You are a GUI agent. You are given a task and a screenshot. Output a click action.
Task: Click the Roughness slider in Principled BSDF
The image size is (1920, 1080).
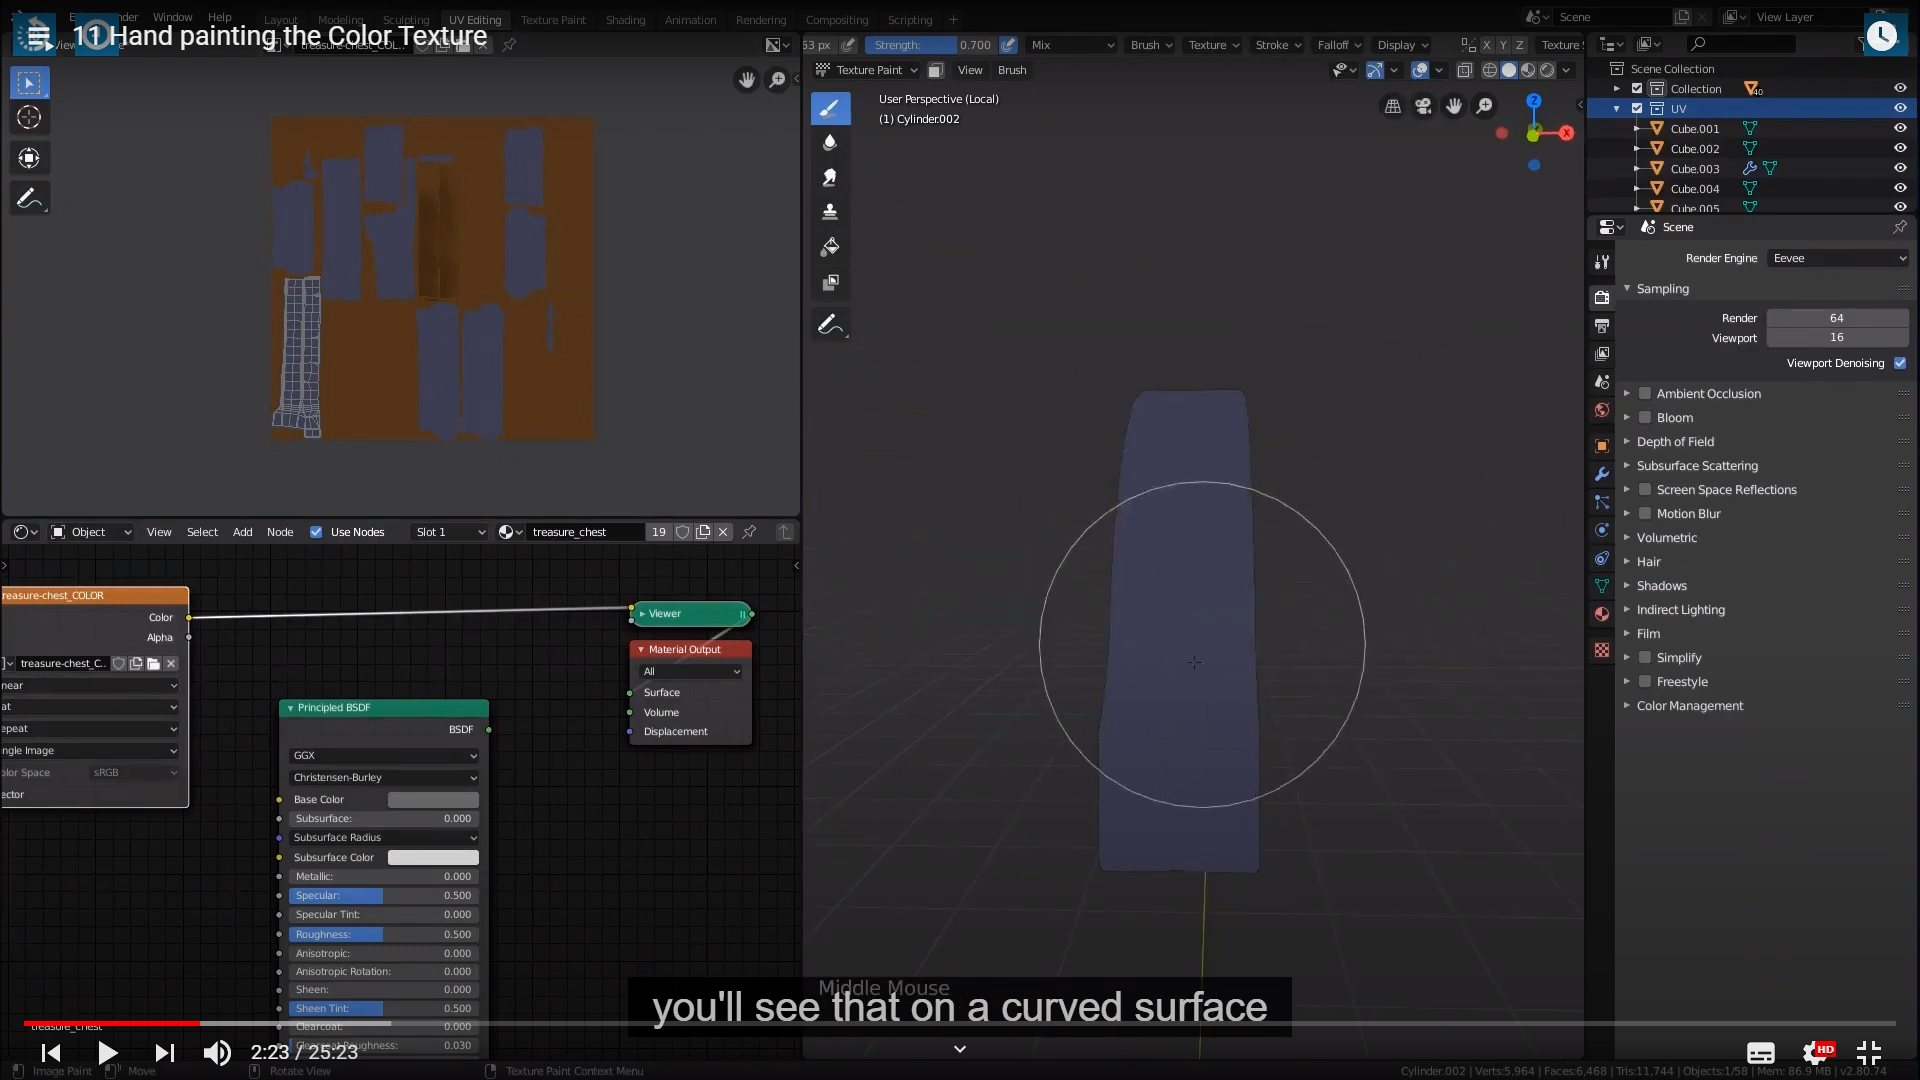(x=384, y=934)
